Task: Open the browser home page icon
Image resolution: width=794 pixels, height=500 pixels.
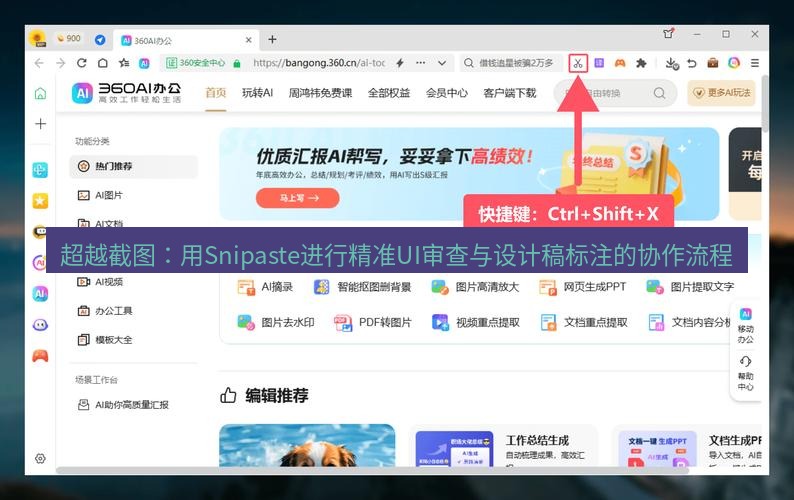Action: tap(103, 63)
